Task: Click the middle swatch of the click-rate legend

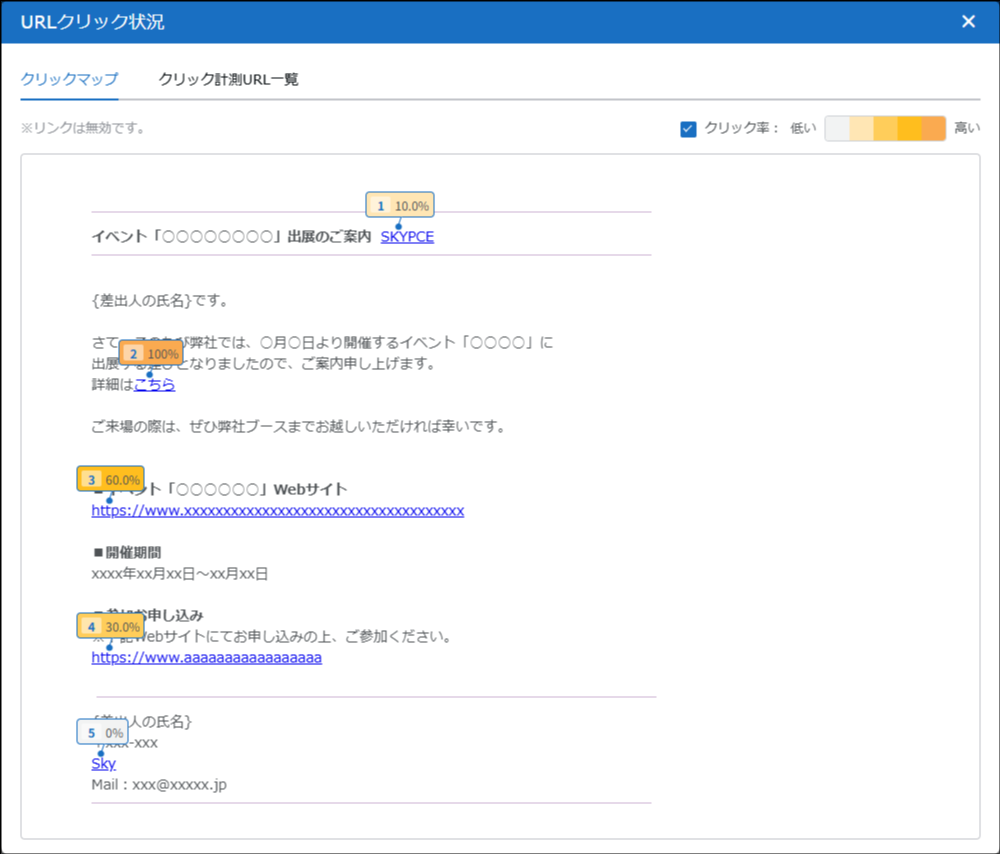Action: click(x=885, y=129)
